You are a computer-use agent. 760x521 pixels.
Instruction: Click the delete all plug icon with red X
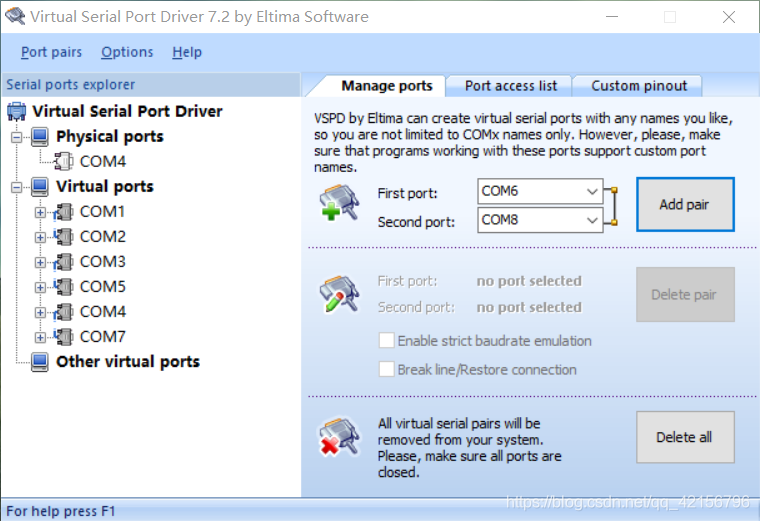tap(339, 437)
